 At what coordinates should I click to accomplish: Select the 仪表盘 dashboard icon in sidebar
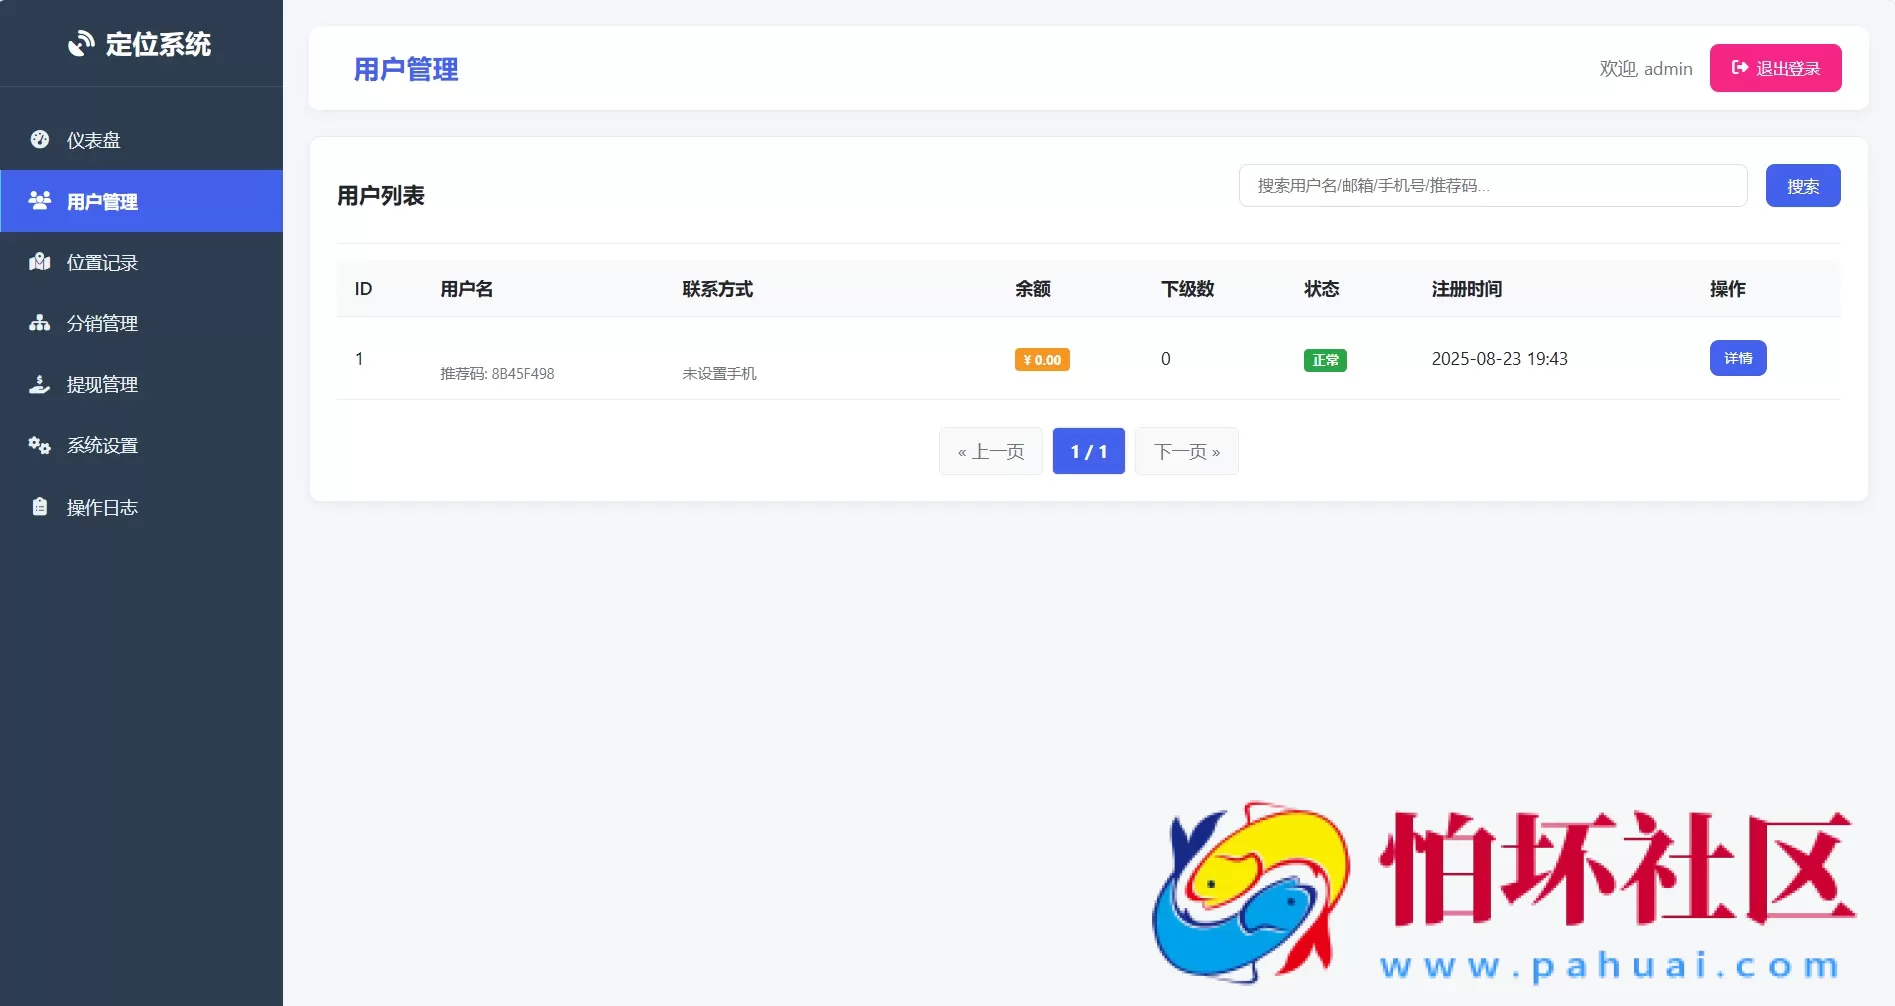point(39,139)
